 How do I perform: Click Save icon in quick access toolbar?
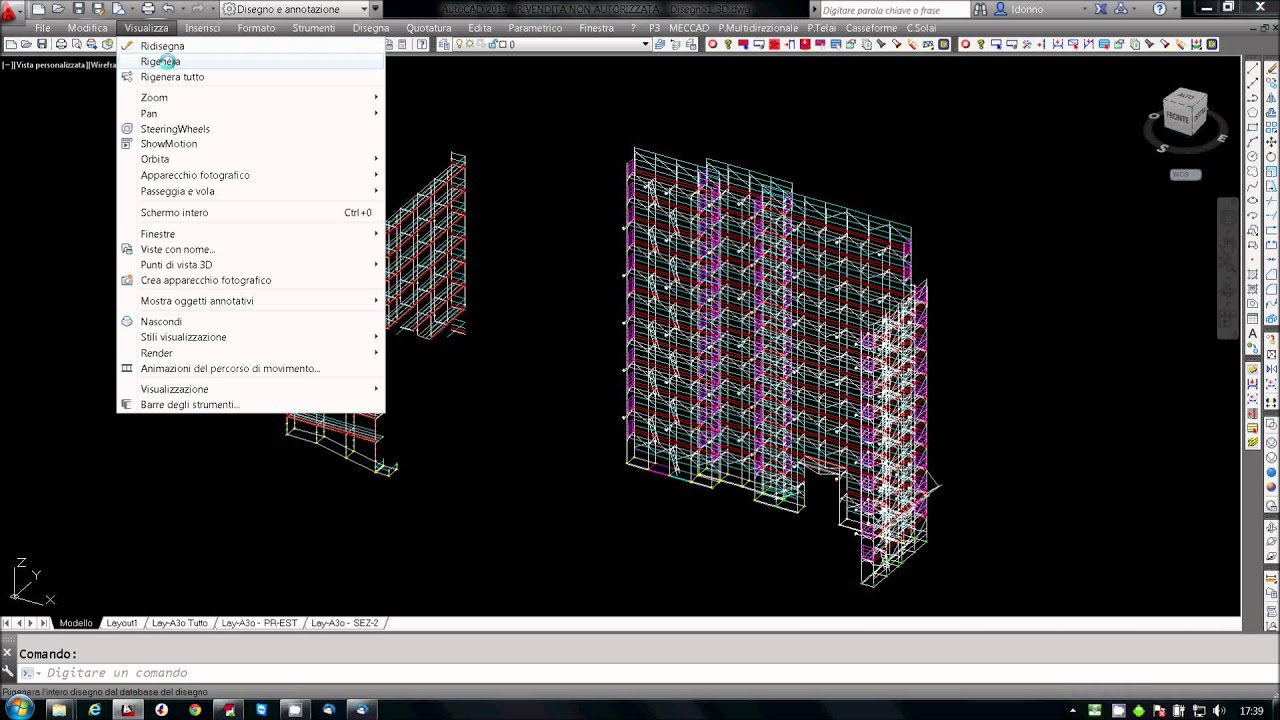pyautogui.click(x=78, y=9)
